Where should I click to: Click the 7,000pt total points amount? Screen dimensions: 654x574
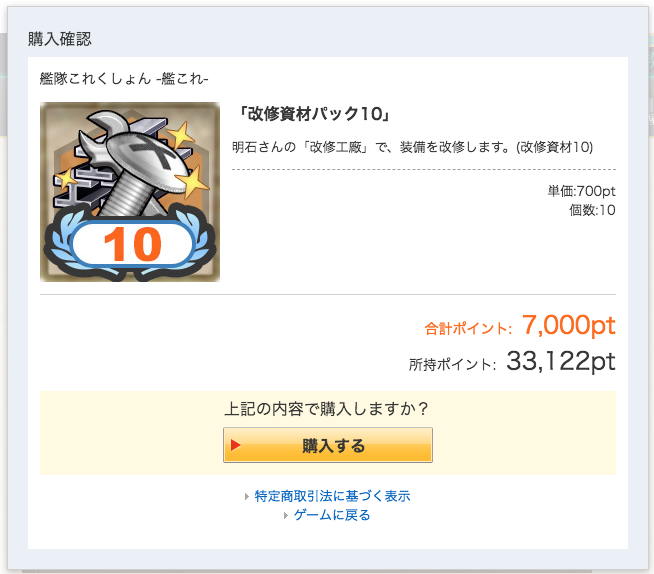coord(568,325)
